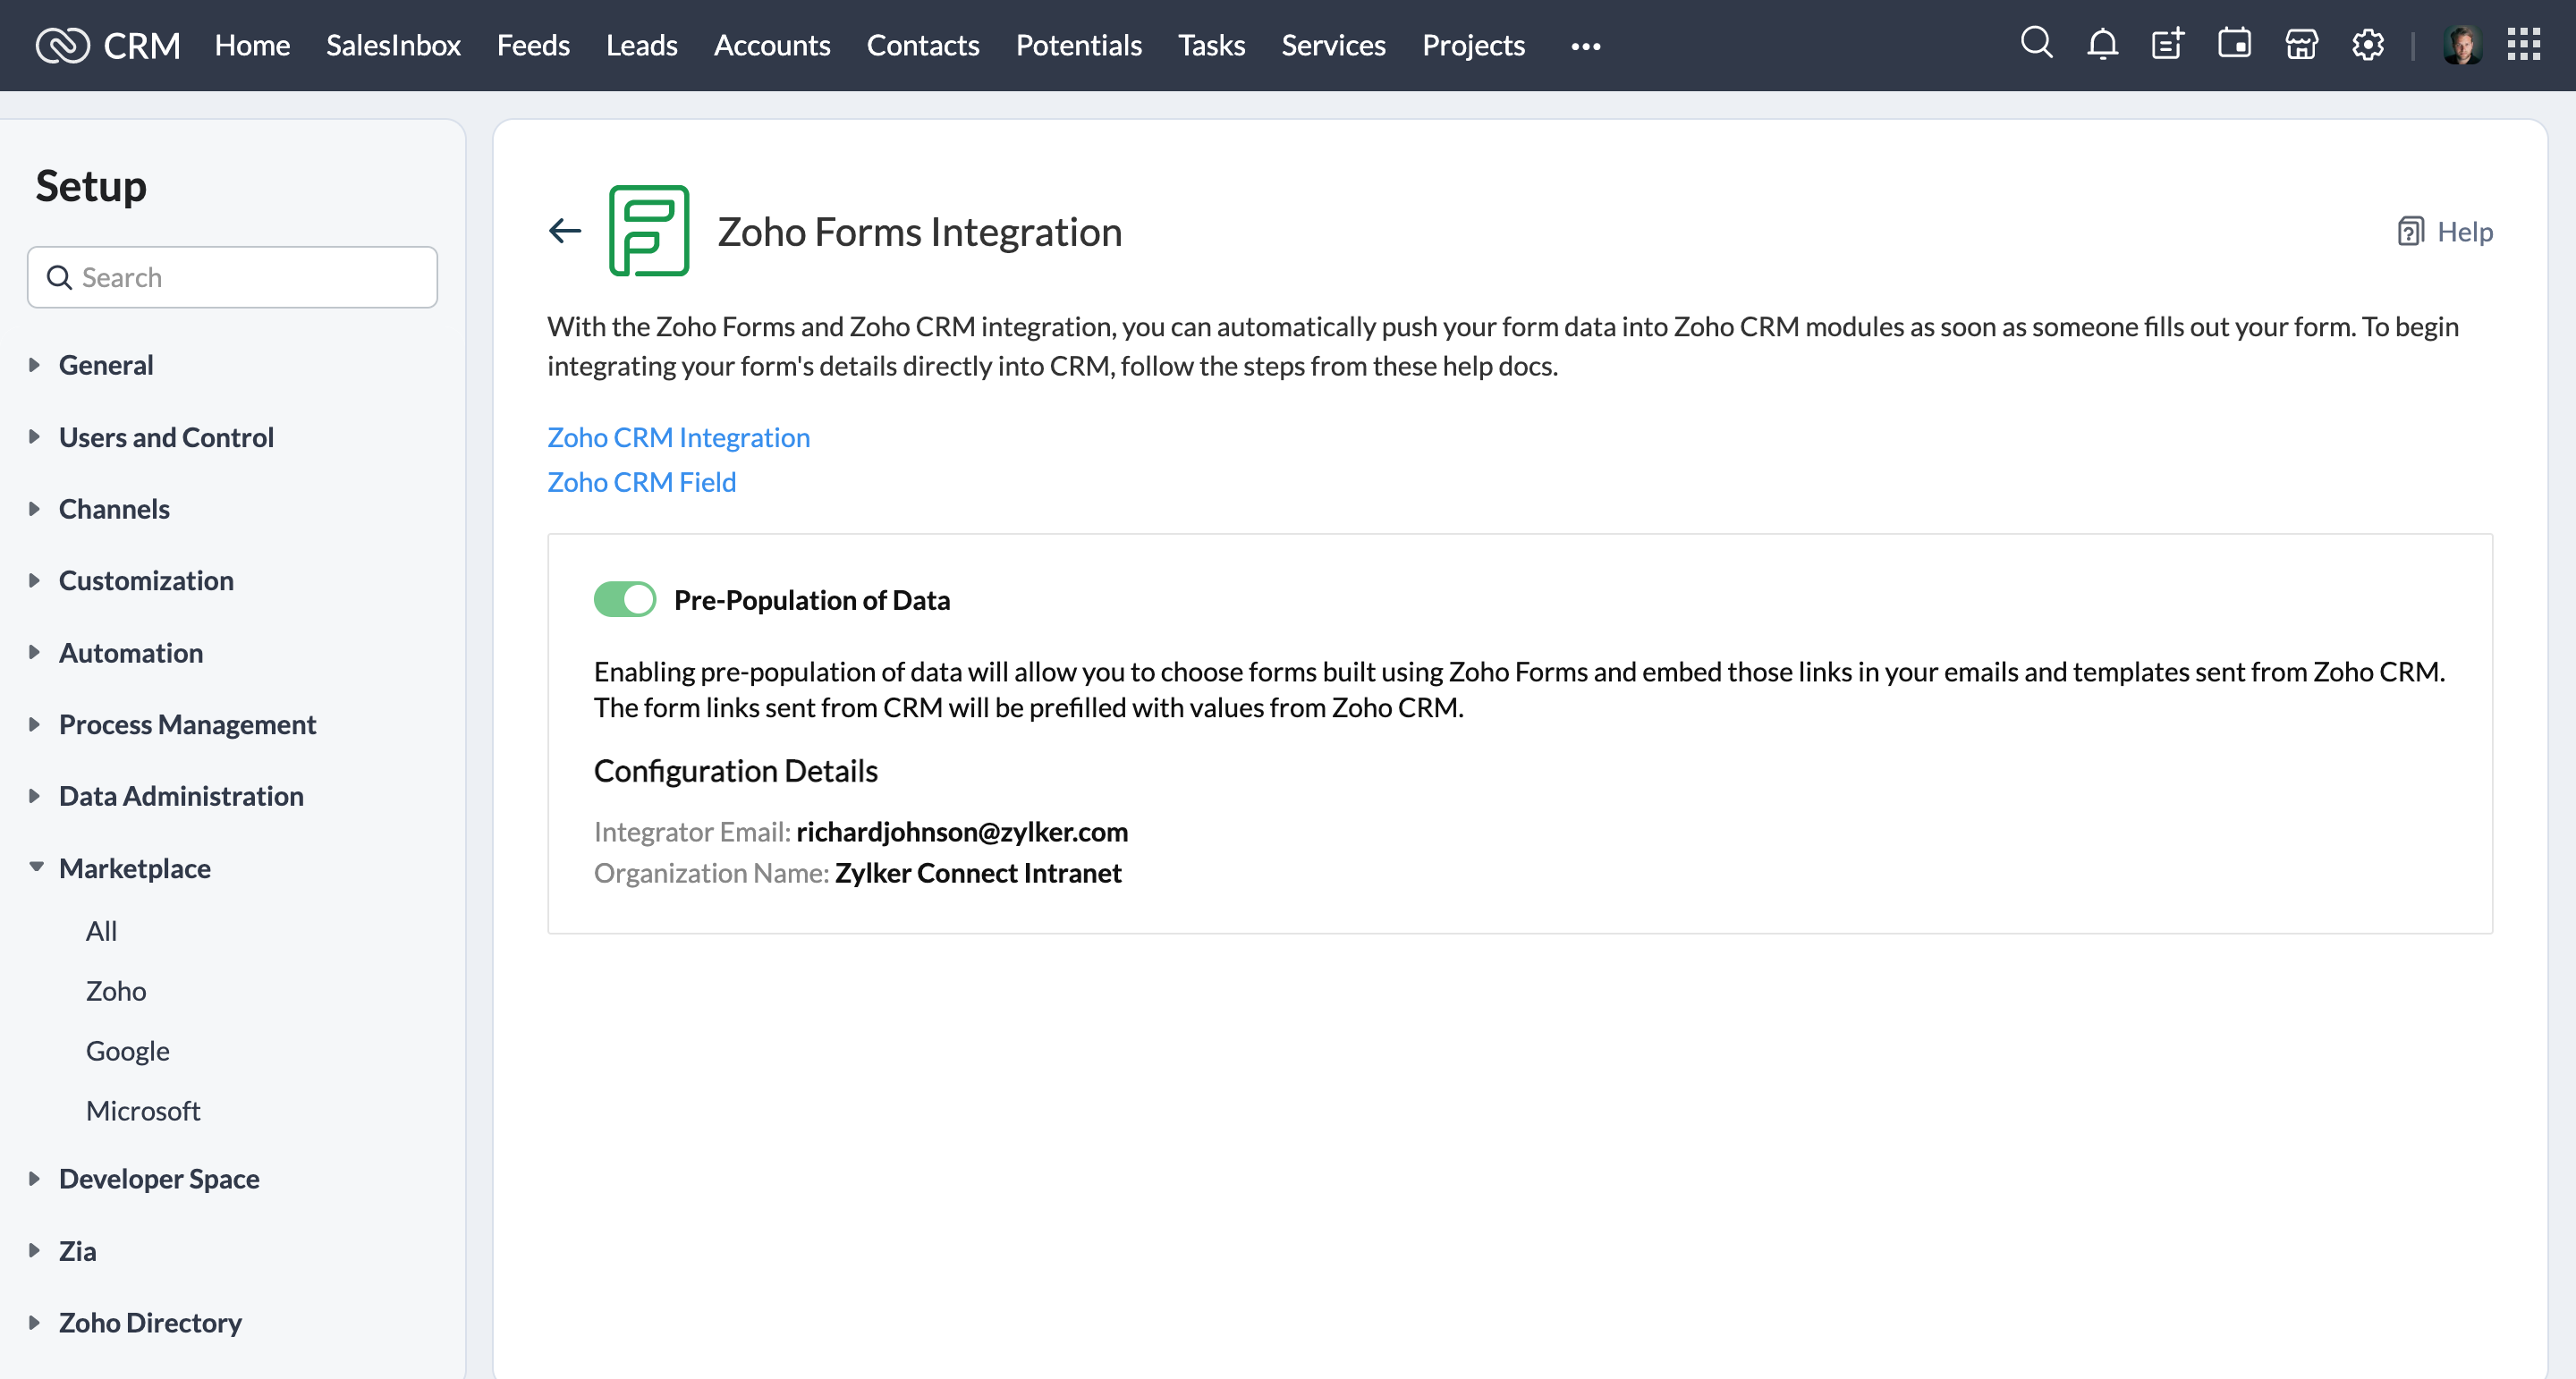2576x1379 pixels.
Task: Click the settings gear icon
Action: pyautogui.click(x=2367, y=44)
